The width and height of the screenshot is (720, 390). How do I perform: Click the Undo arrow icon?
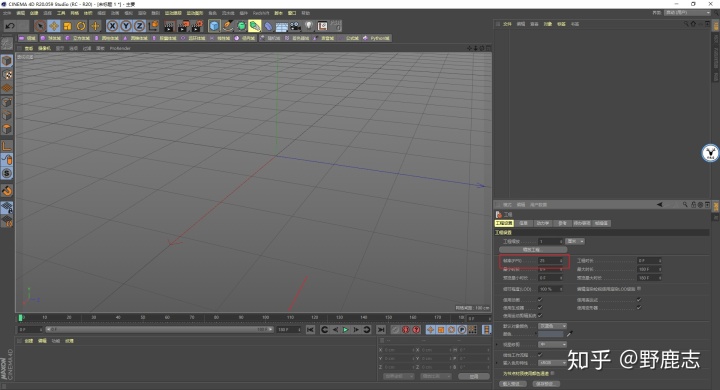point(10,26)
